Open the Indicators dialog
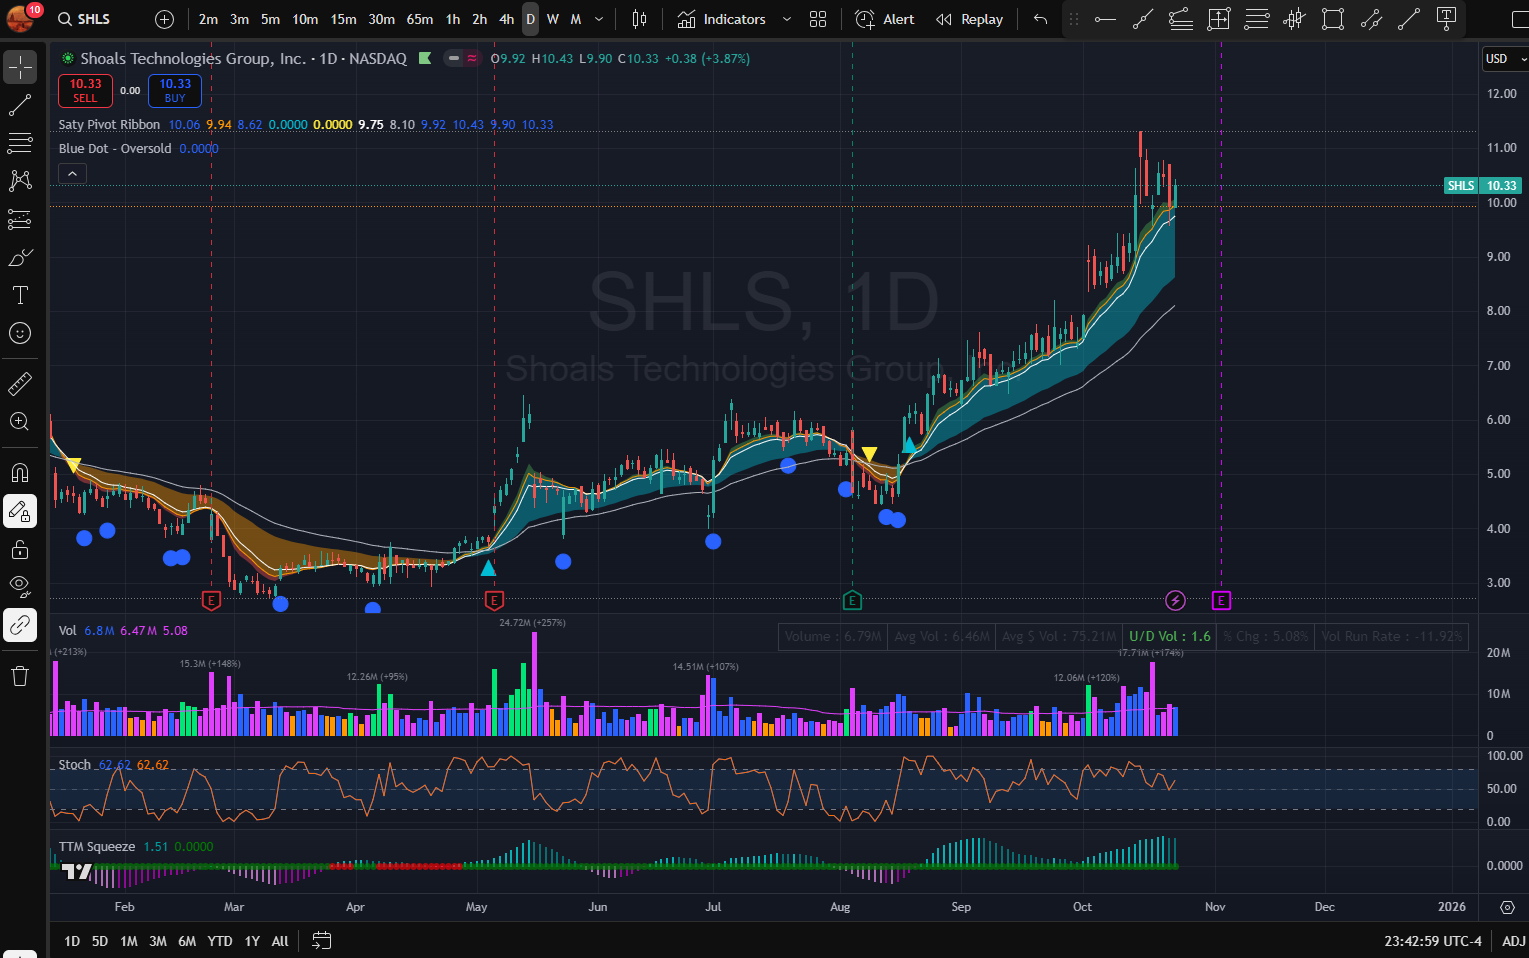 [721, 19]
